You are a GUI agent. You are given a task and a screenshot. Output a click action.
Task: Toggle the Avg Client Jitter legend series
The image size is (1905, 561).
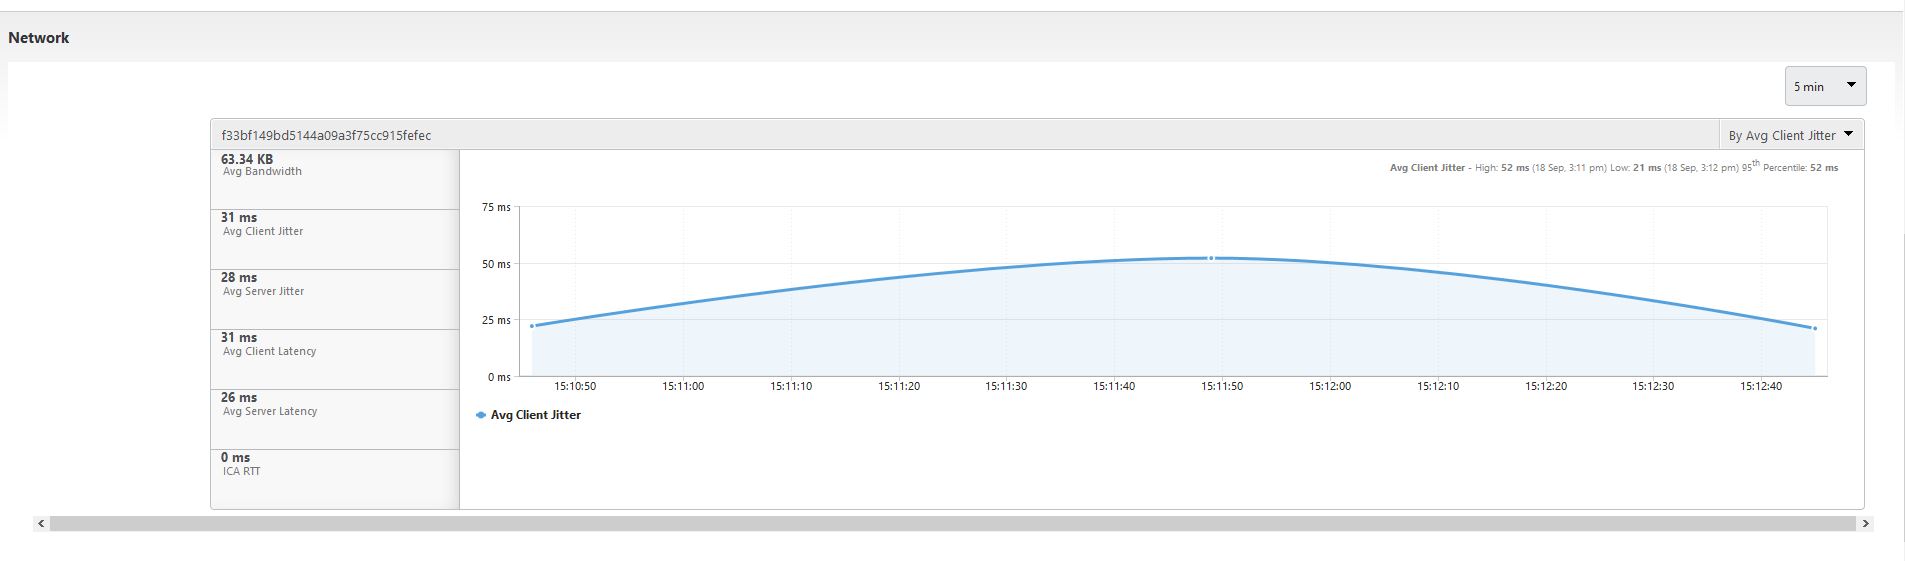point(535,415)
